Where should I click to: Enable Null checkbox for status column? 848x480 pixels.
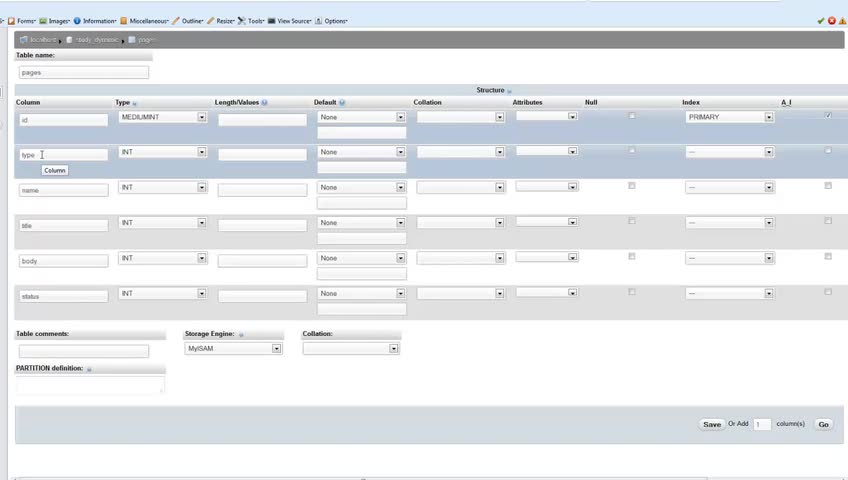[x=632, y=291]
